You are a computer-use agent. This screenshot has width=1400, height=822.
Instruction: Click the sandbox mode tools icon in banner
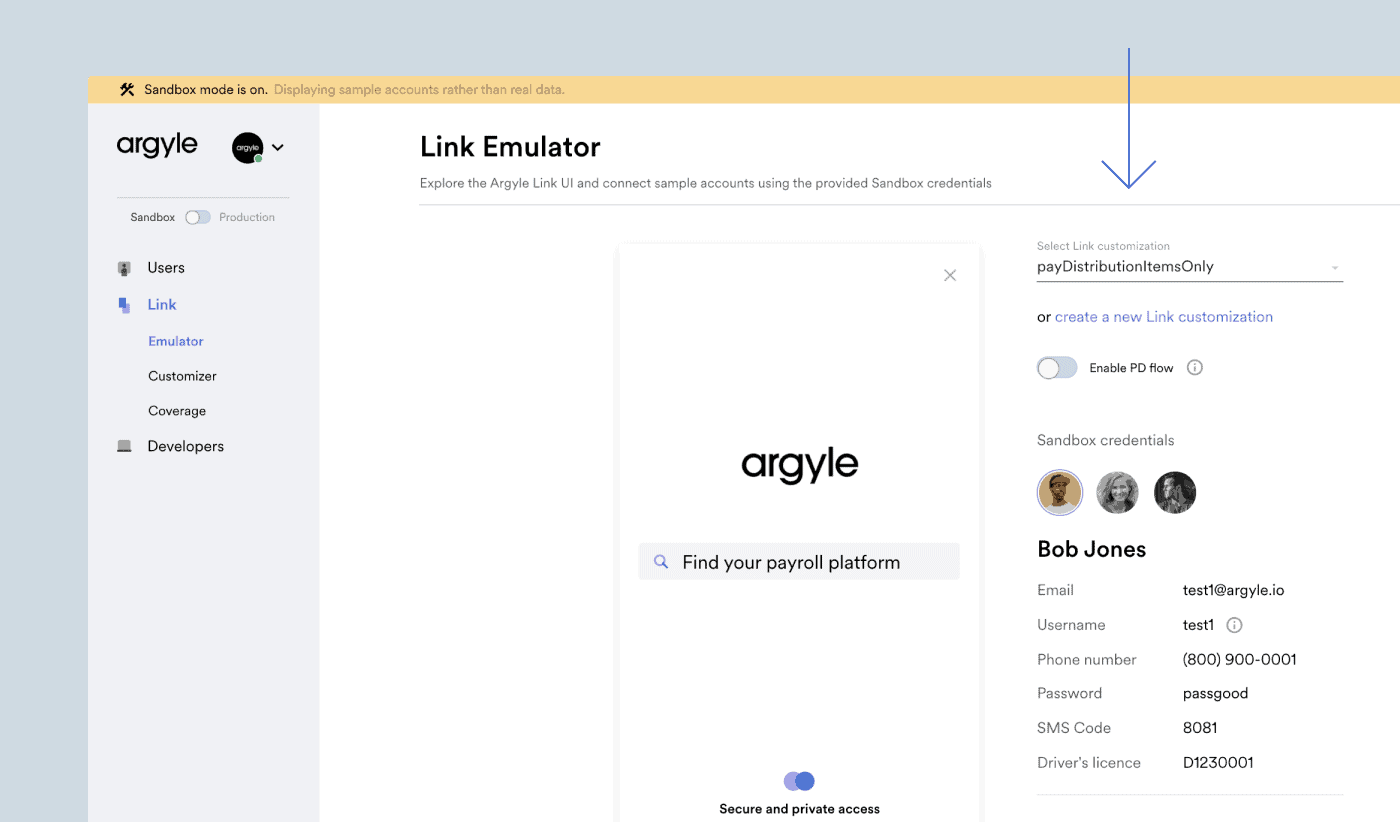pyautogui.click(x=127, y=89)
